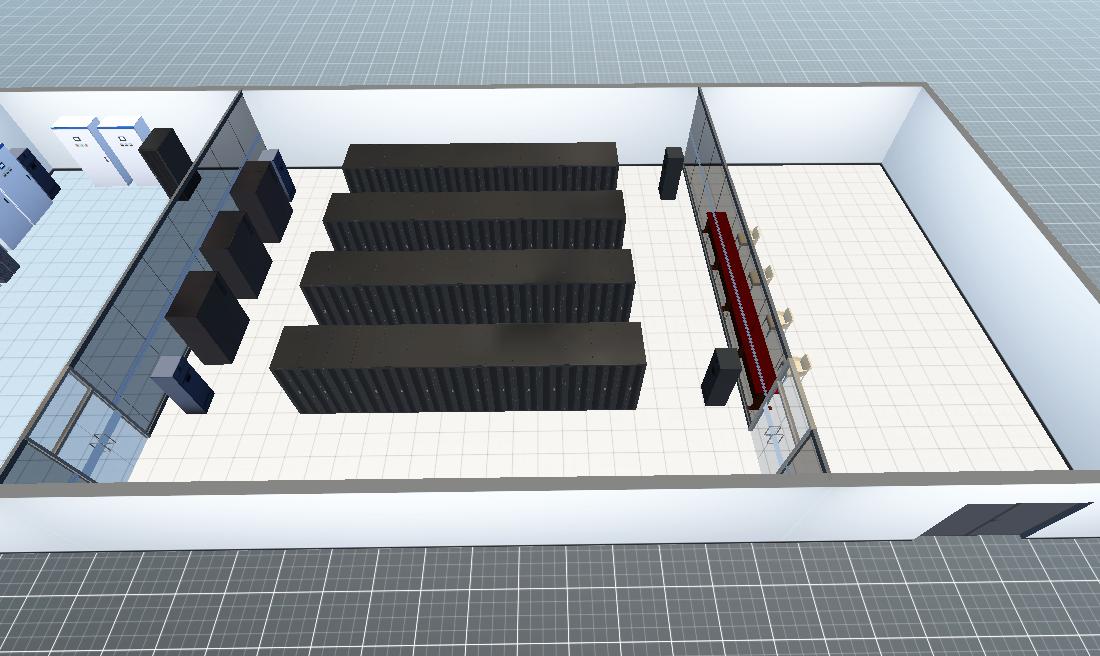This screenshot has height=656, width=1100.
Task: Click the dark gray double door on the front wall
Action: coord(1005,519)
